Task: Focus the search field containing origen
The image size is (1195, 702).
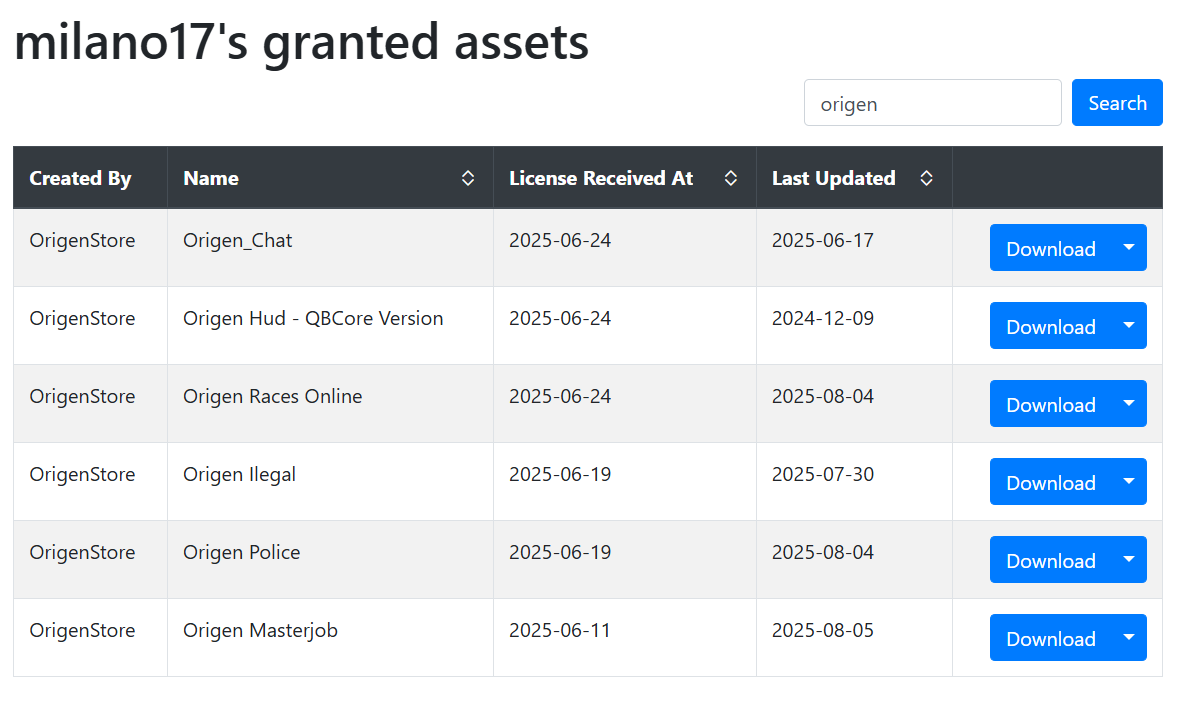Action: coord(933,103)
